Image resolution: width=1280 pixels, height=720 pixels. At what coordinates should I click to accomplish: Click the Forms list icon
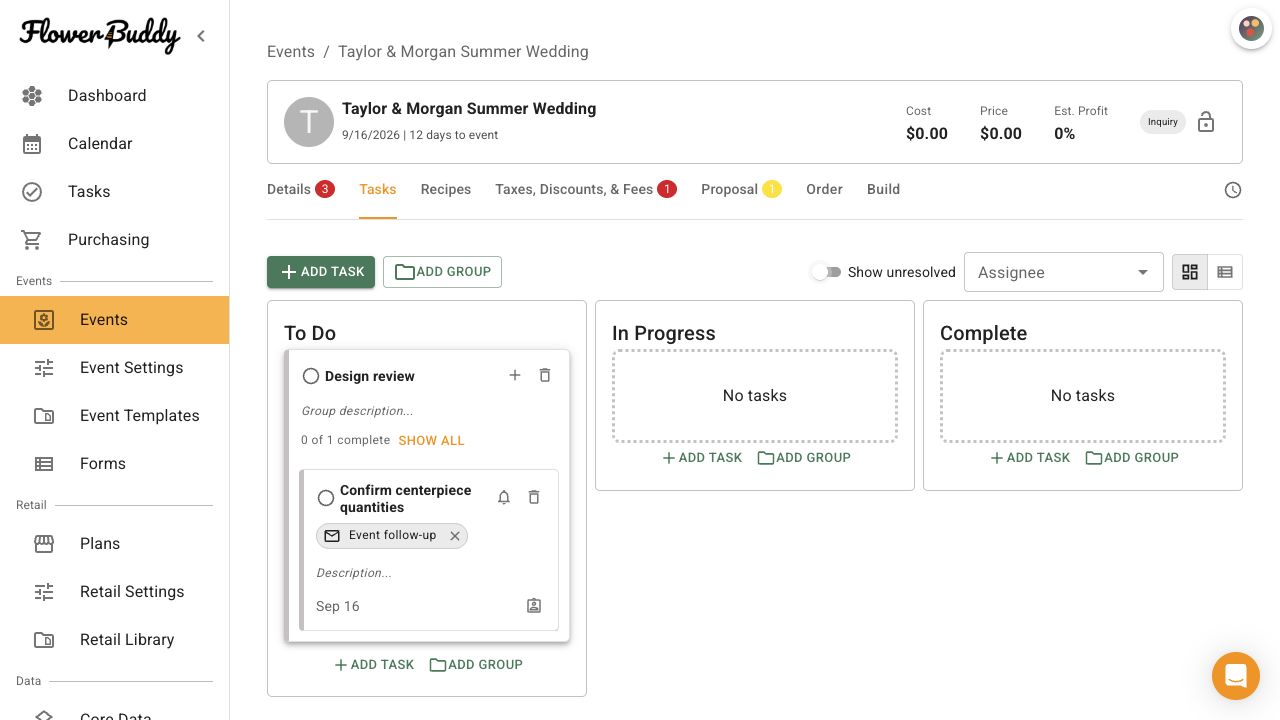click(x=44, y=464)
